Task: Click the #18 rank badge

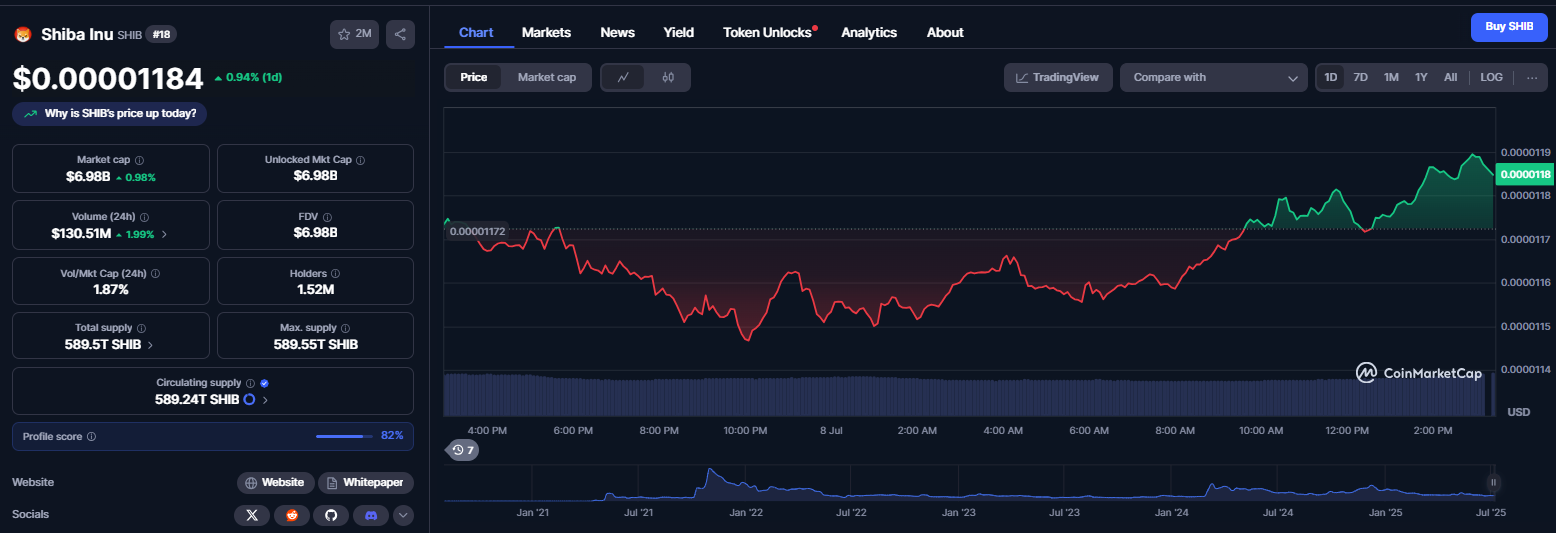Action: (161, 34)
